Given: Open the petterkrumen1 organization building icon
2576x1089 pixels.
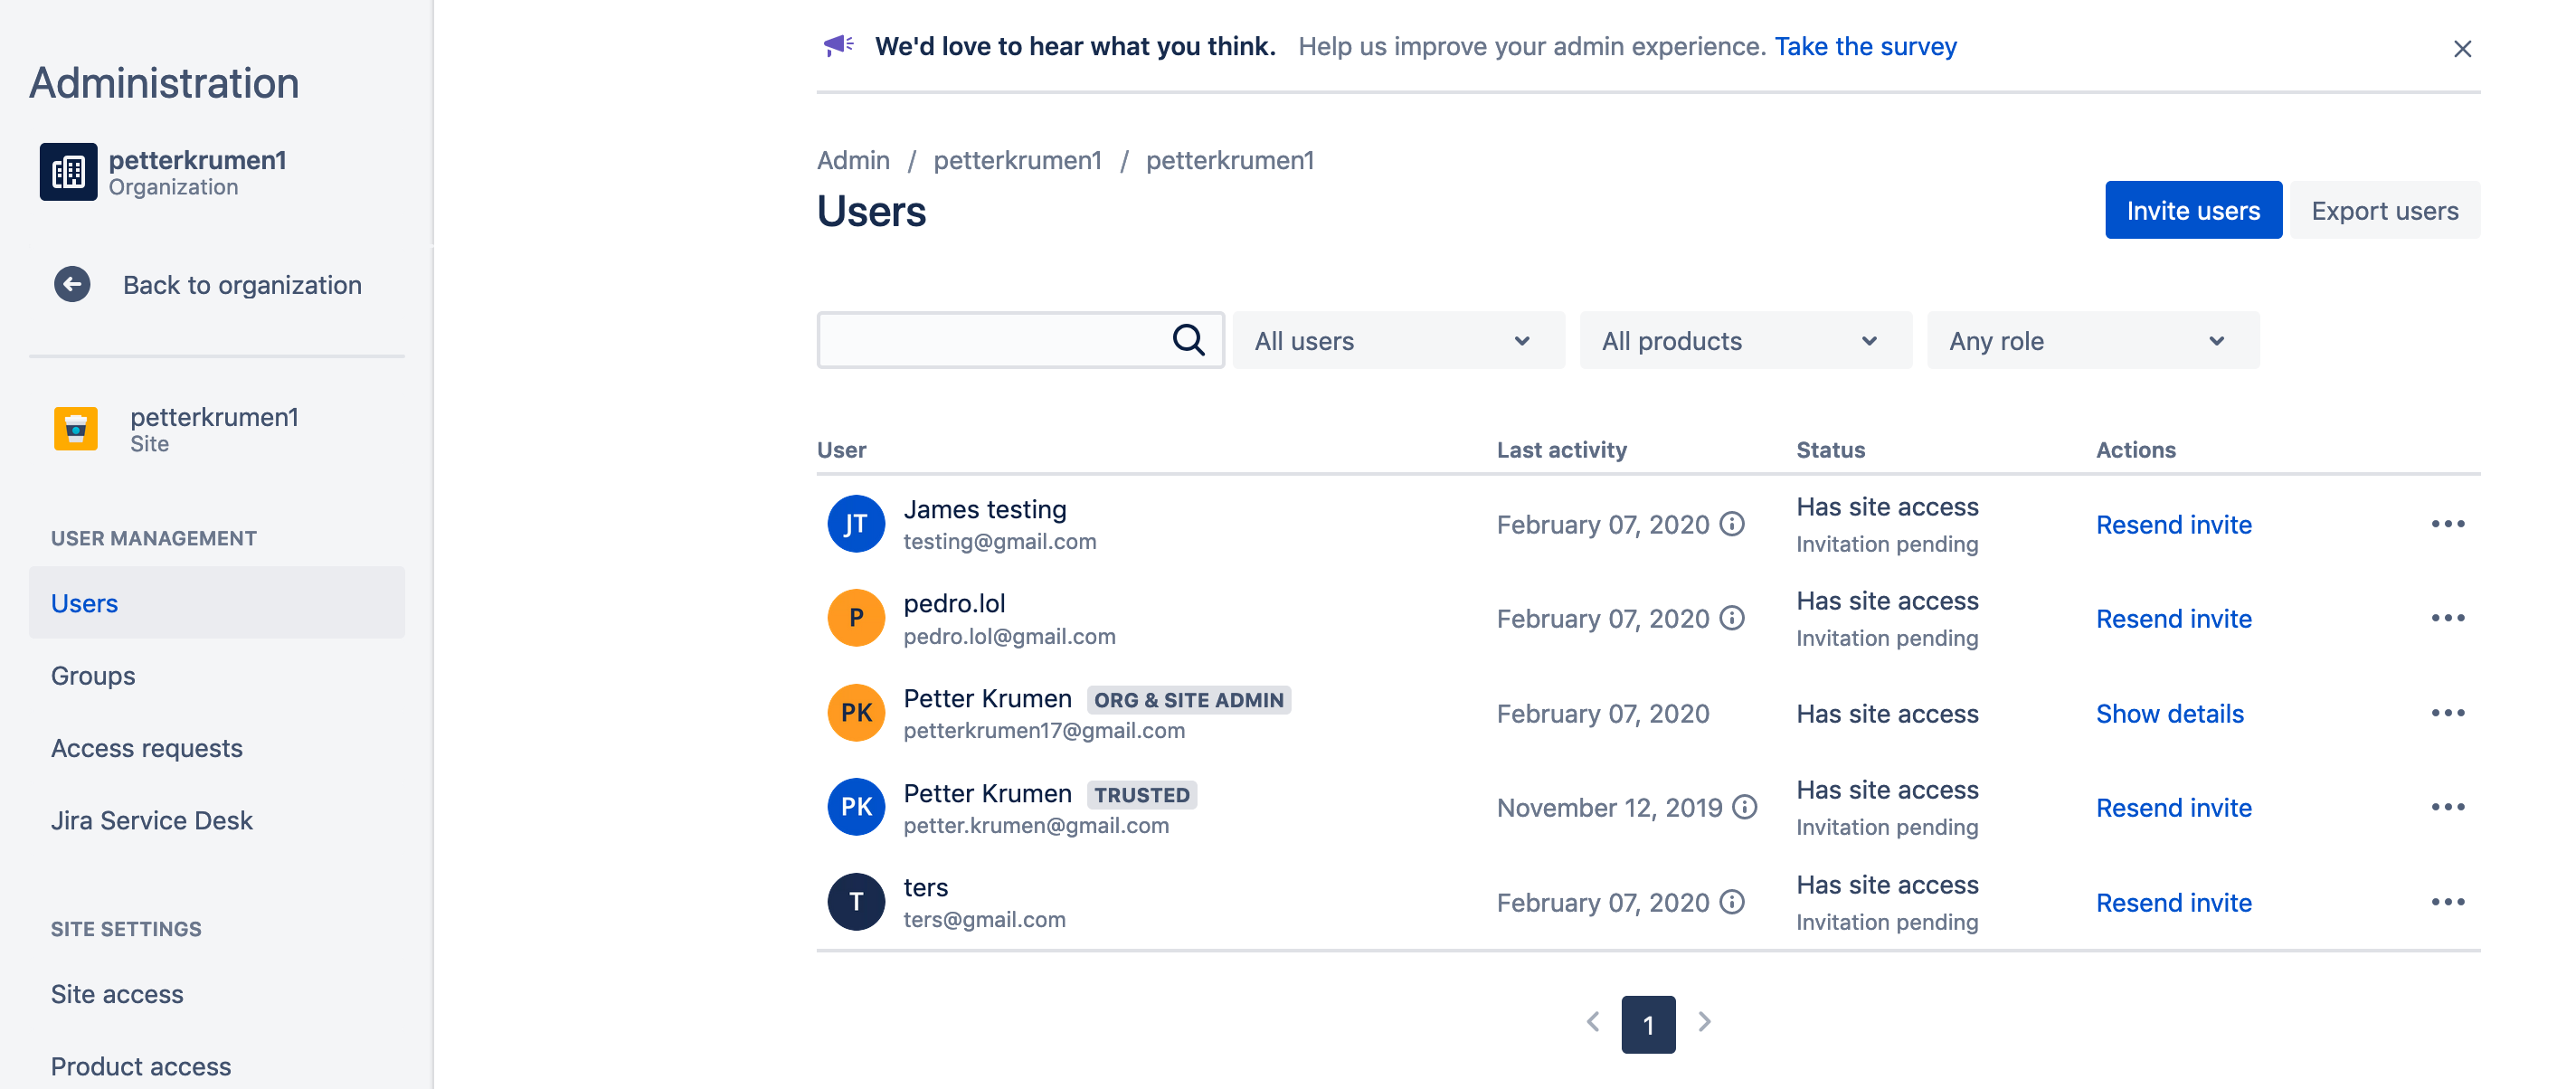Looking at the screenshot, I should pos(67,171).
